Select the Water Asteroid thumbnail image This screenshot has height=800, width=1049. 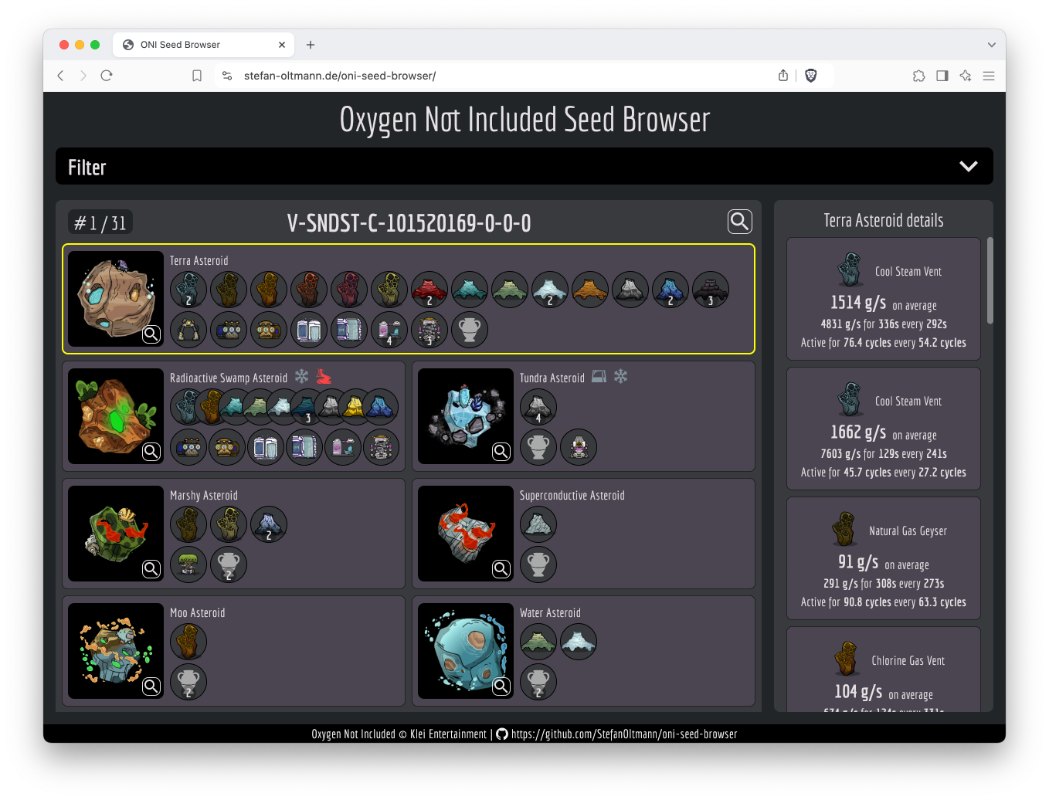click(x=466, y=651)
